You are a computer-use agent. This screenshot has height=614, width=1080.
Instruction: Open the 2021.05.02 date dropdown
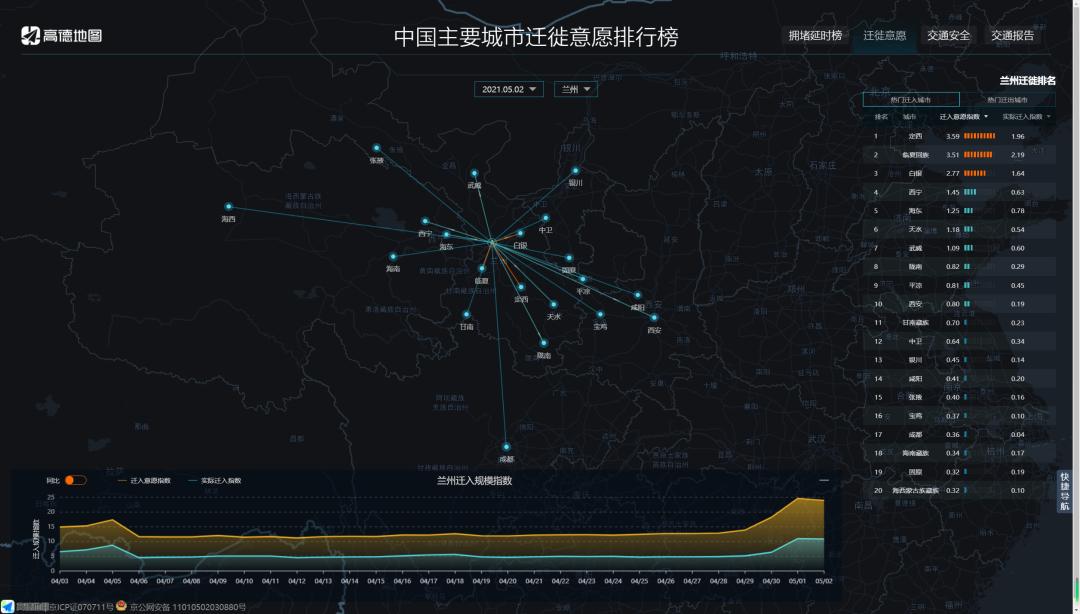[x=506, y=88]
